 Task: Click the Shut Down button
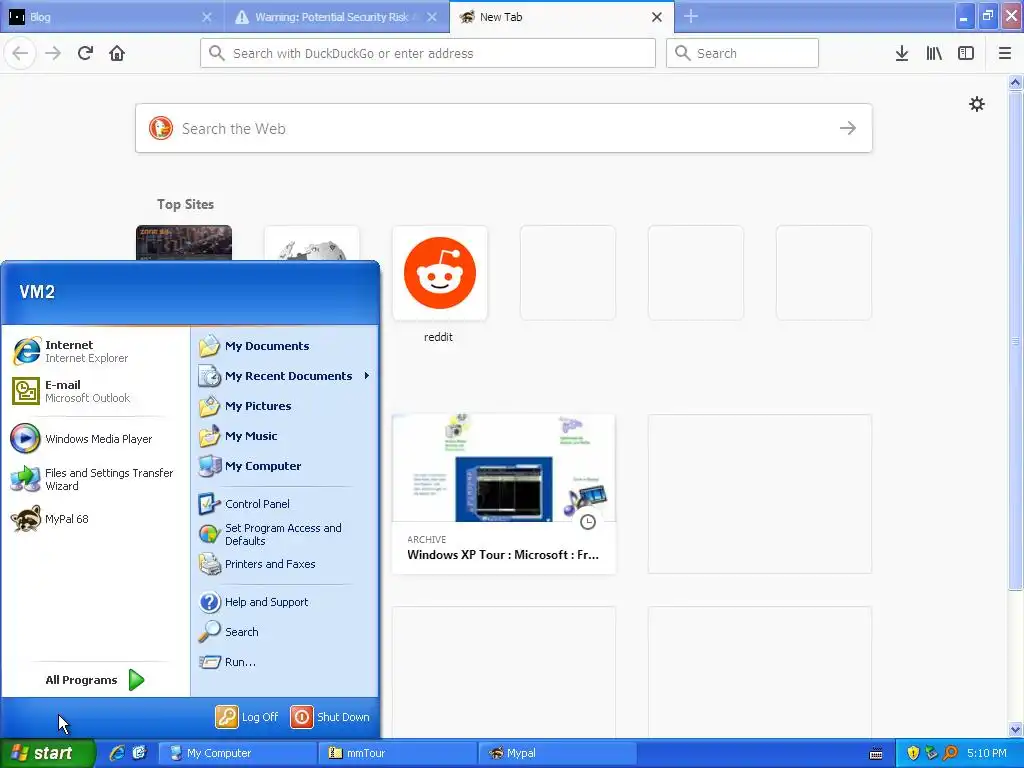tap(330, 717)
